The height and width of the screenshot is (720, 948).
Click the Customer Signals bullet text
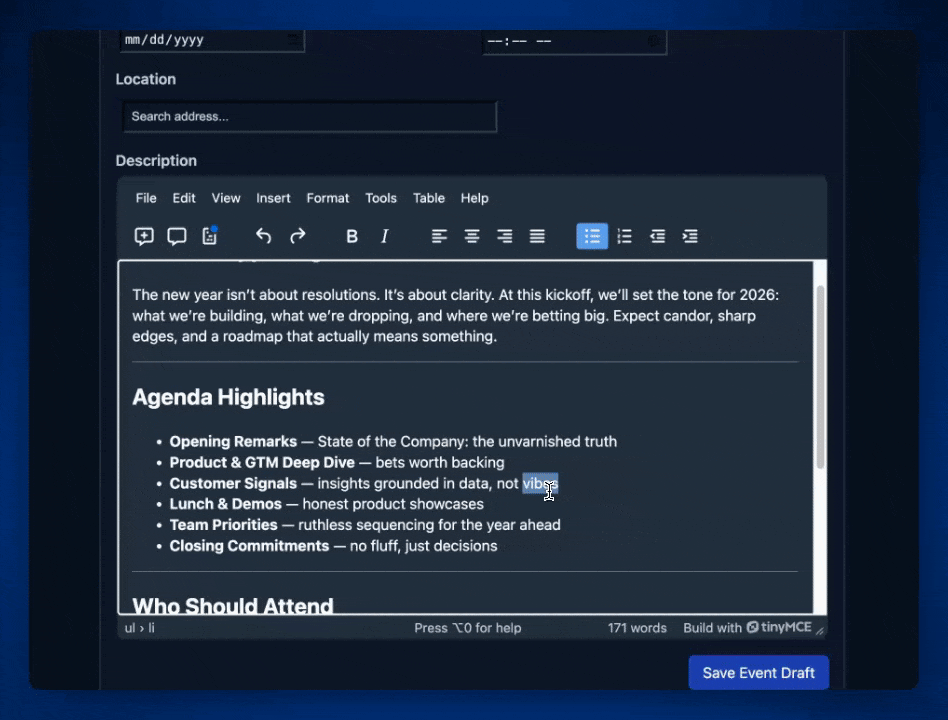(x=363, y=484)
